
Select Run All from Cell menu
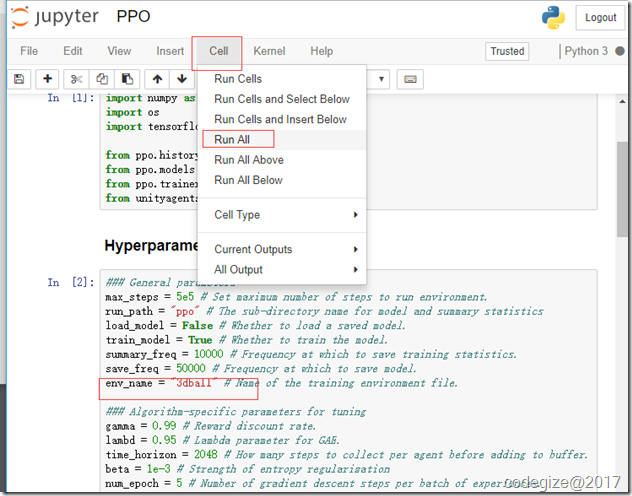pos(232,140)
